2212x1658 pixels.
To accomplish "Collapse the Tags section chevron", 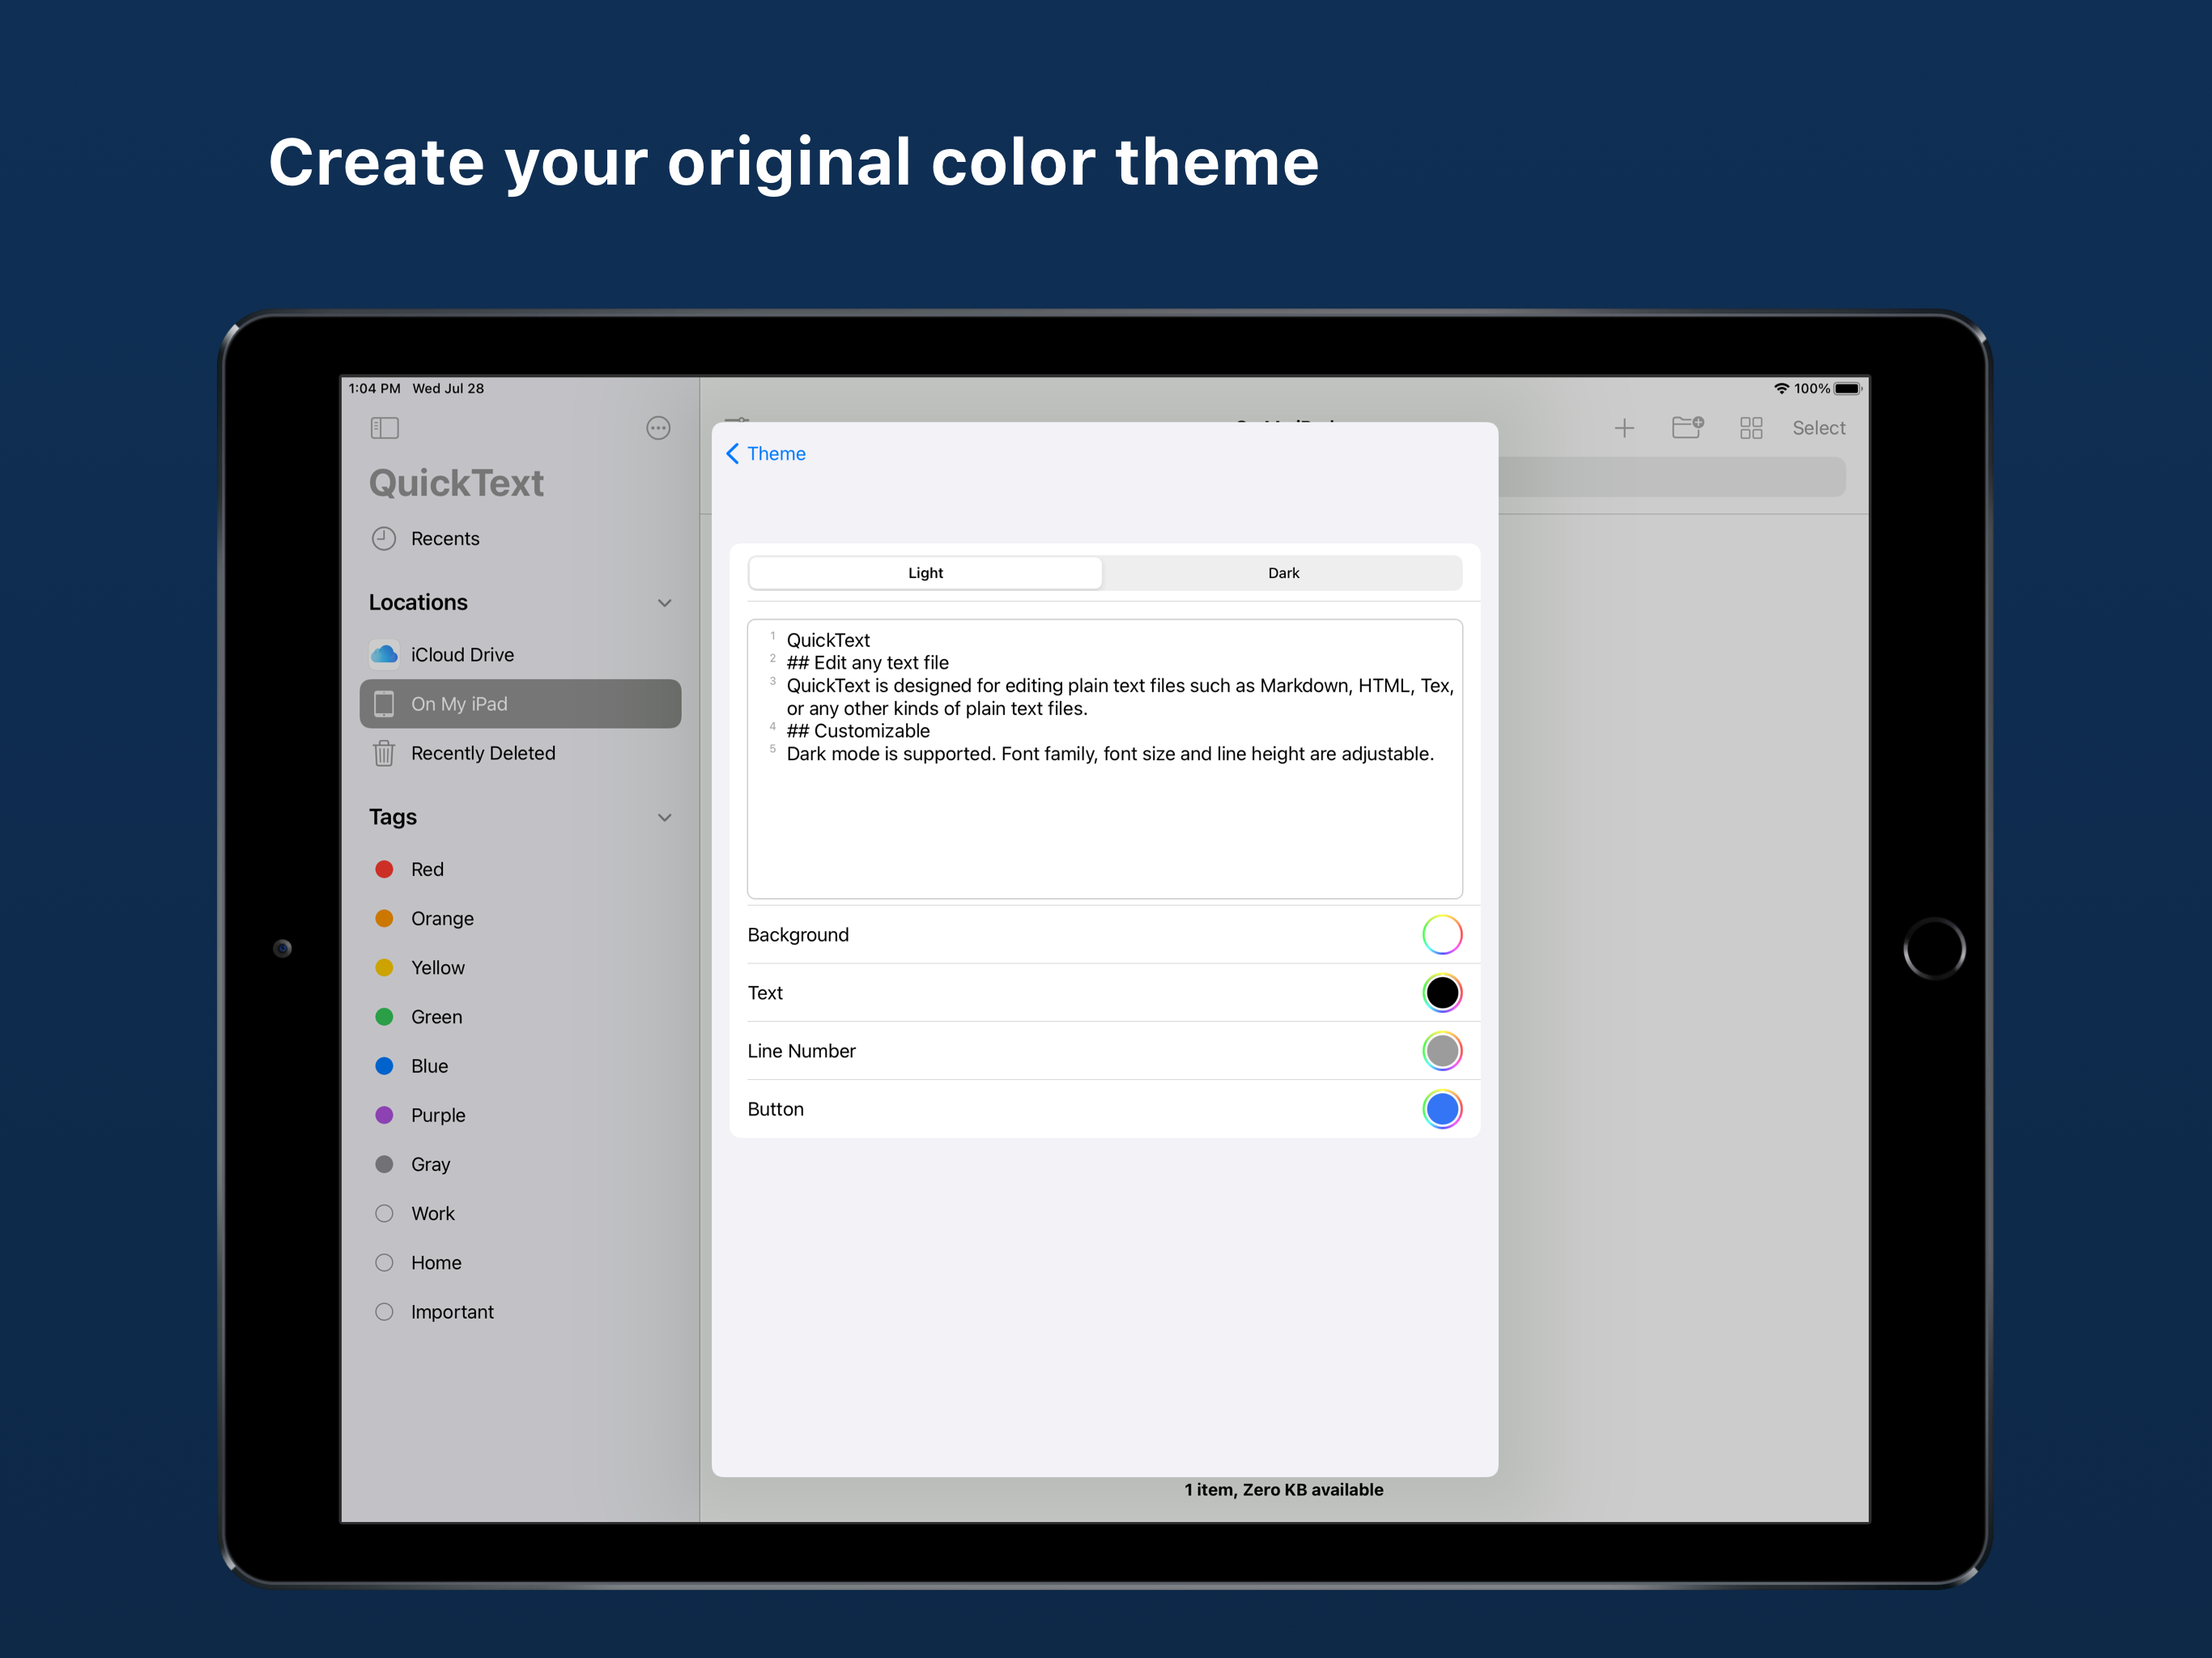I will pyautogui.click(x=664, y=817).
